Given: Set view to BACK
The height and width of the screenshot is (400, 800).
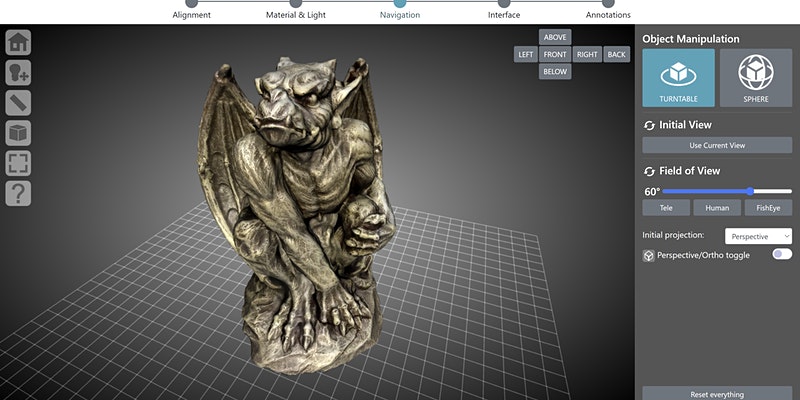Looking at the screenshot, I should (x=616, y=55).
